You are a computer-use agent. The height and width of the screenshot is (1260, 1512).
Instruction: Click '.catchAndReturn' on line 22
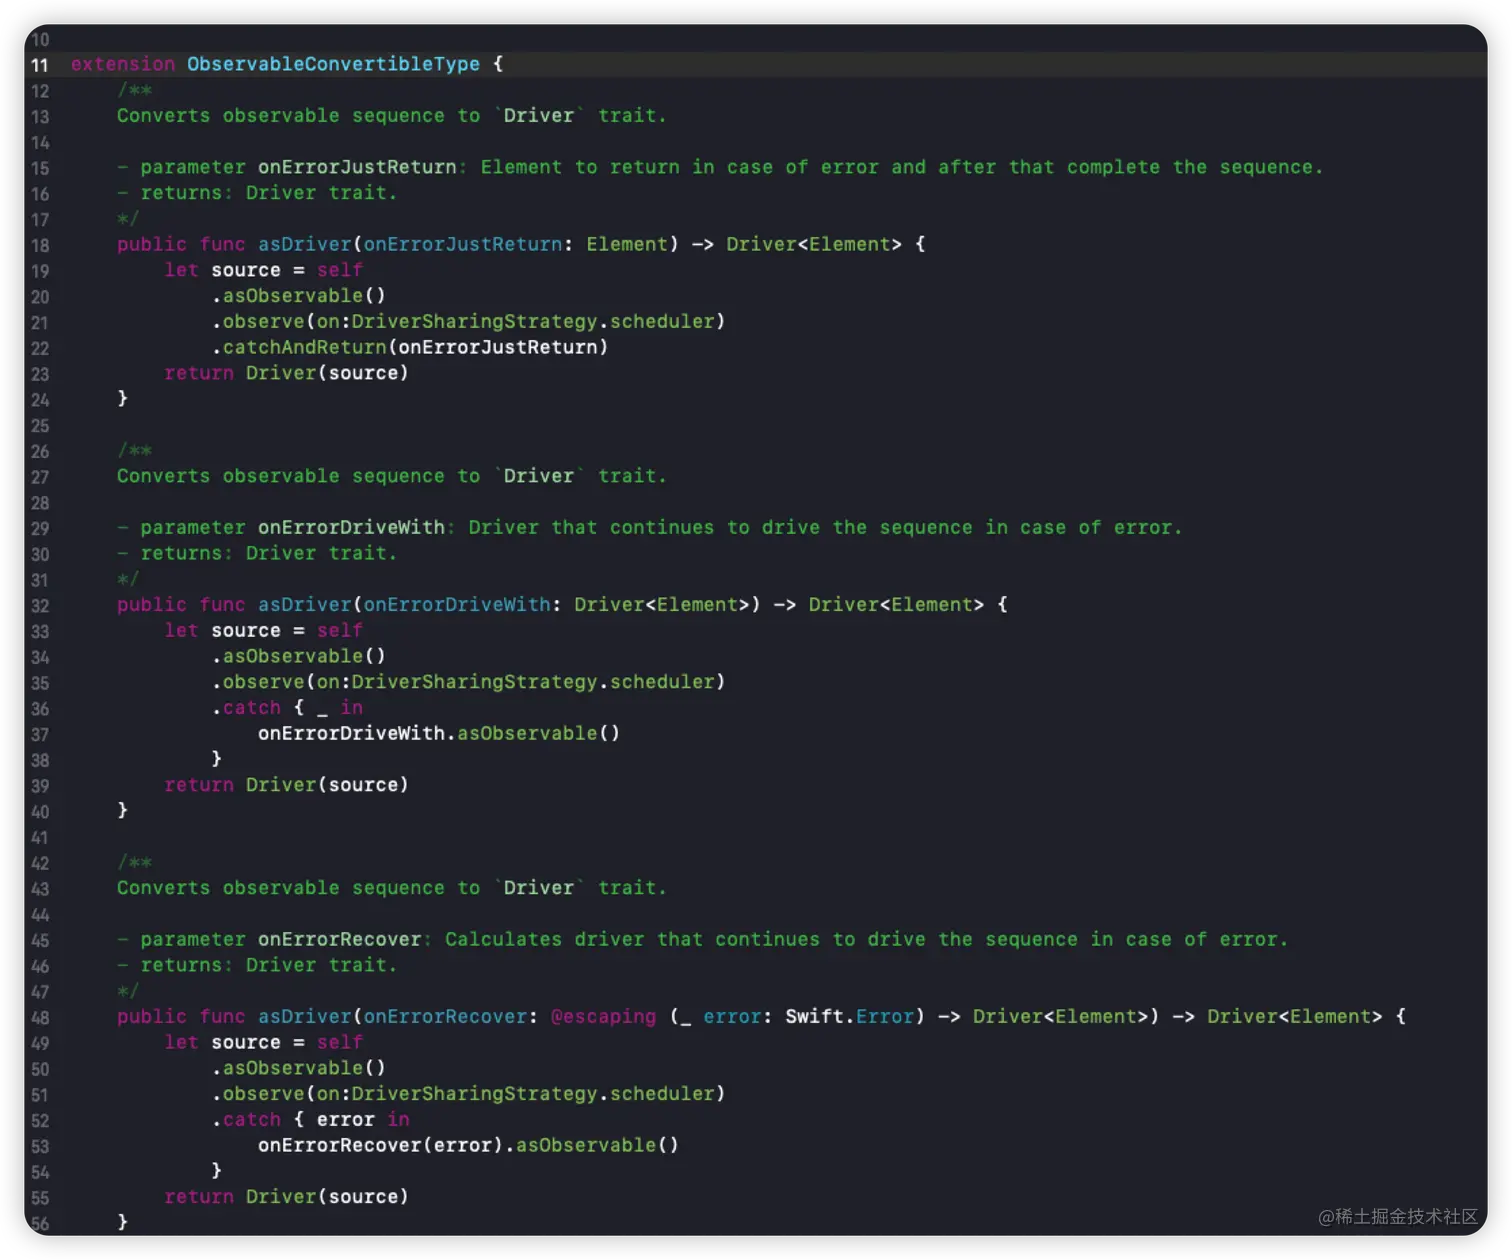tap(299, 347)
